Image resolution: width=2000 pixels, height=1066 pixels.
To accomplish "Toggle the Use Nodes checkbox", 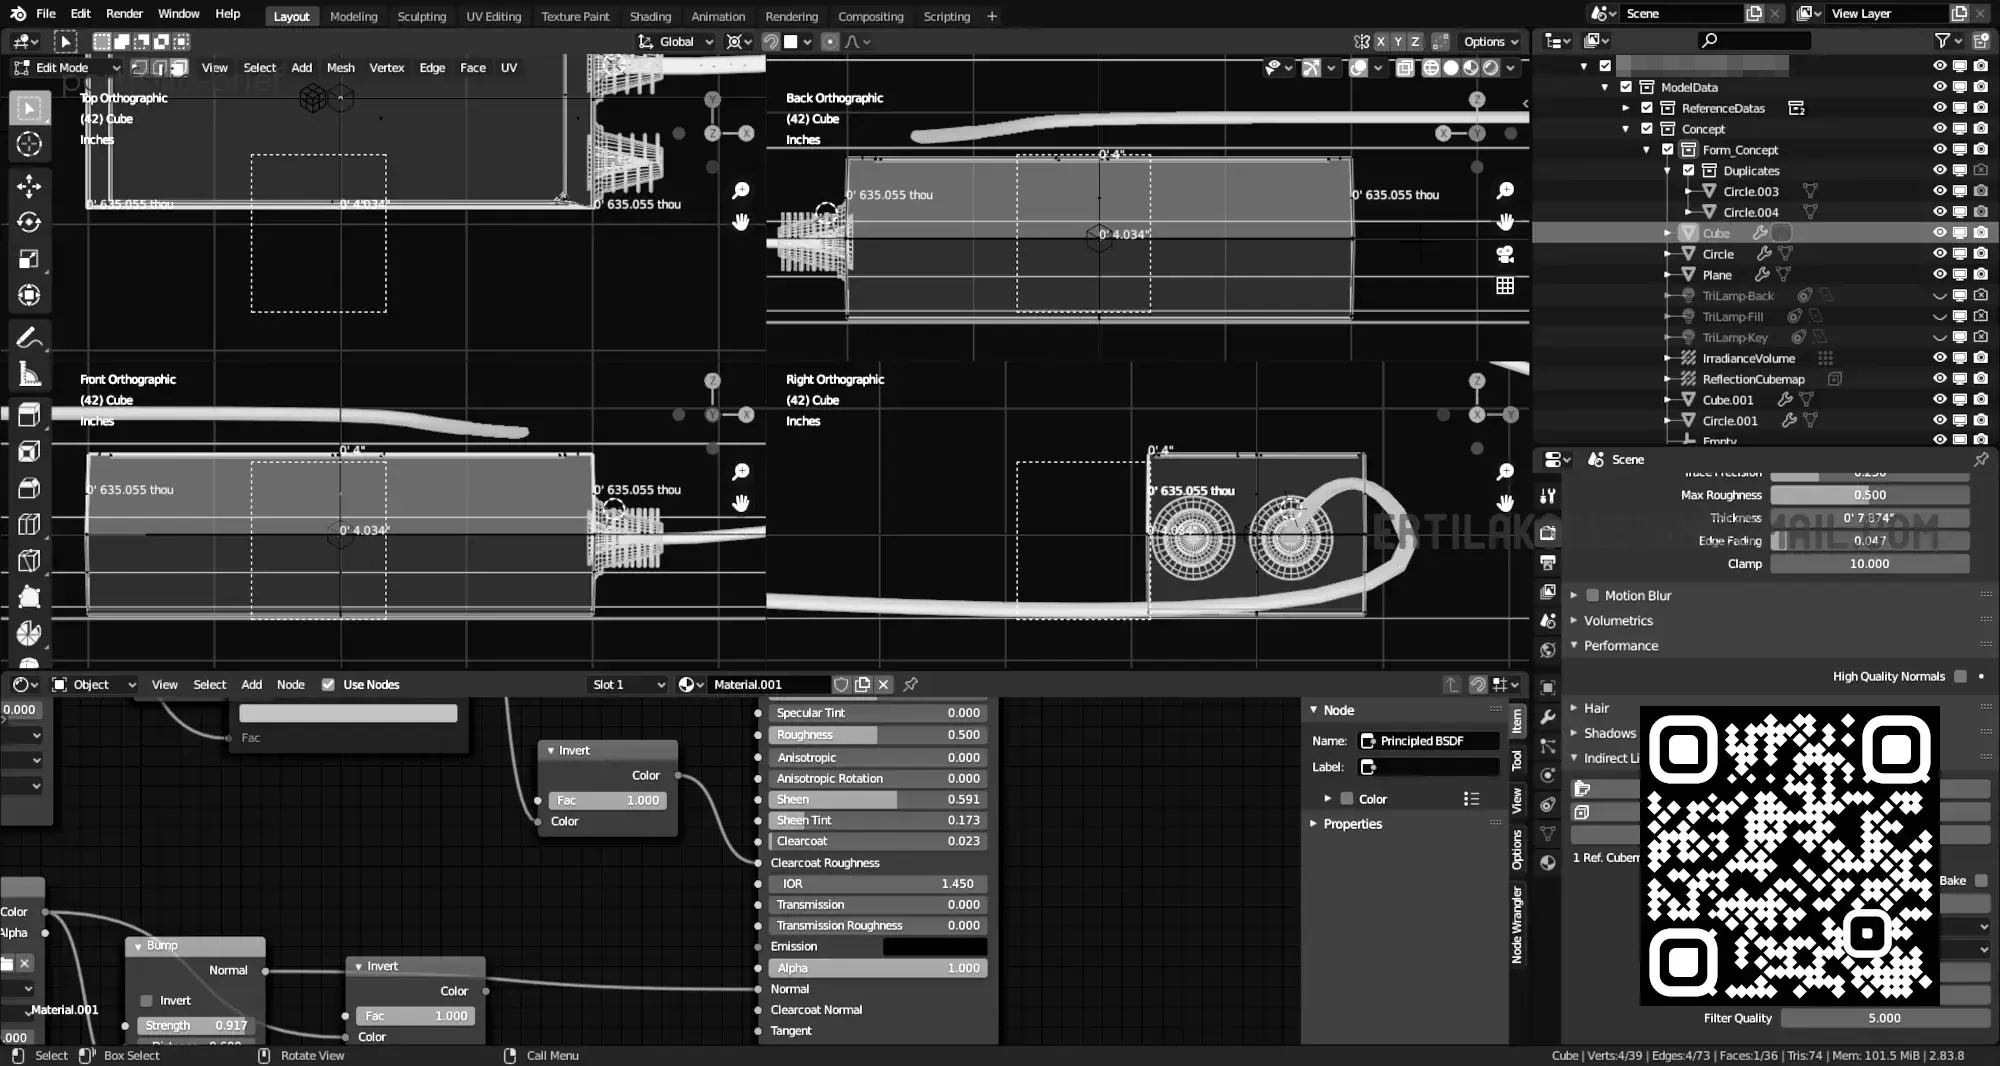I will (328, 685).
